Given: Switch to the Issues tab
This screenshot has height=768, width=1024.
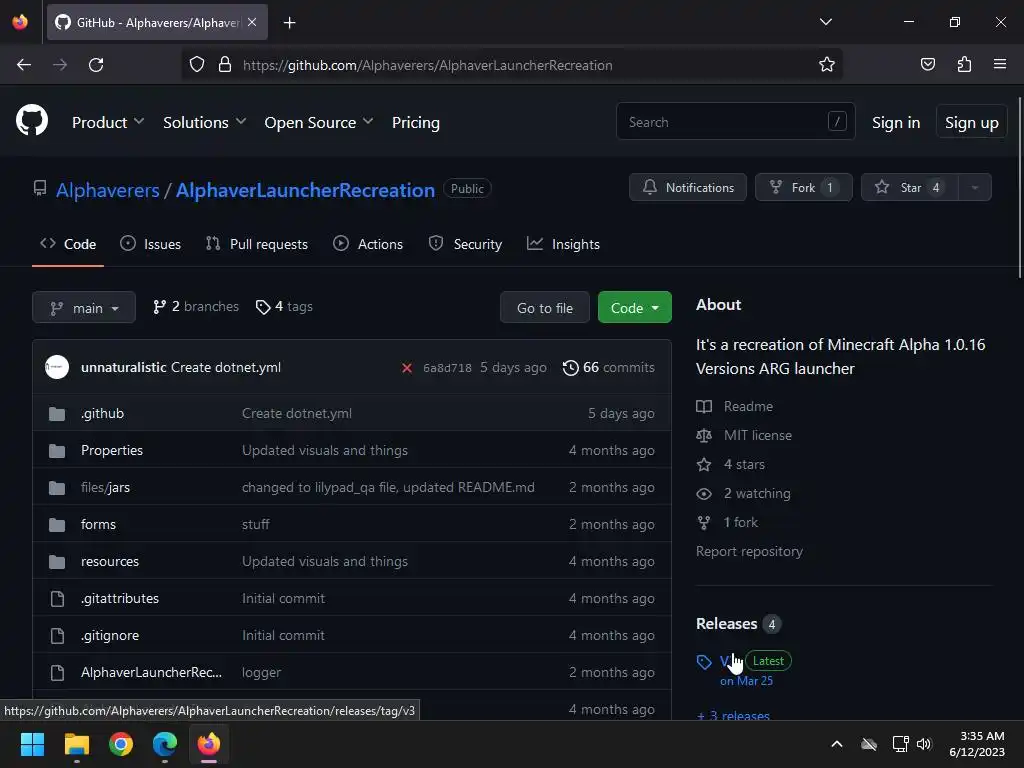Looking at the screenshot, I should pyautogui.click(x=150, y=244).
